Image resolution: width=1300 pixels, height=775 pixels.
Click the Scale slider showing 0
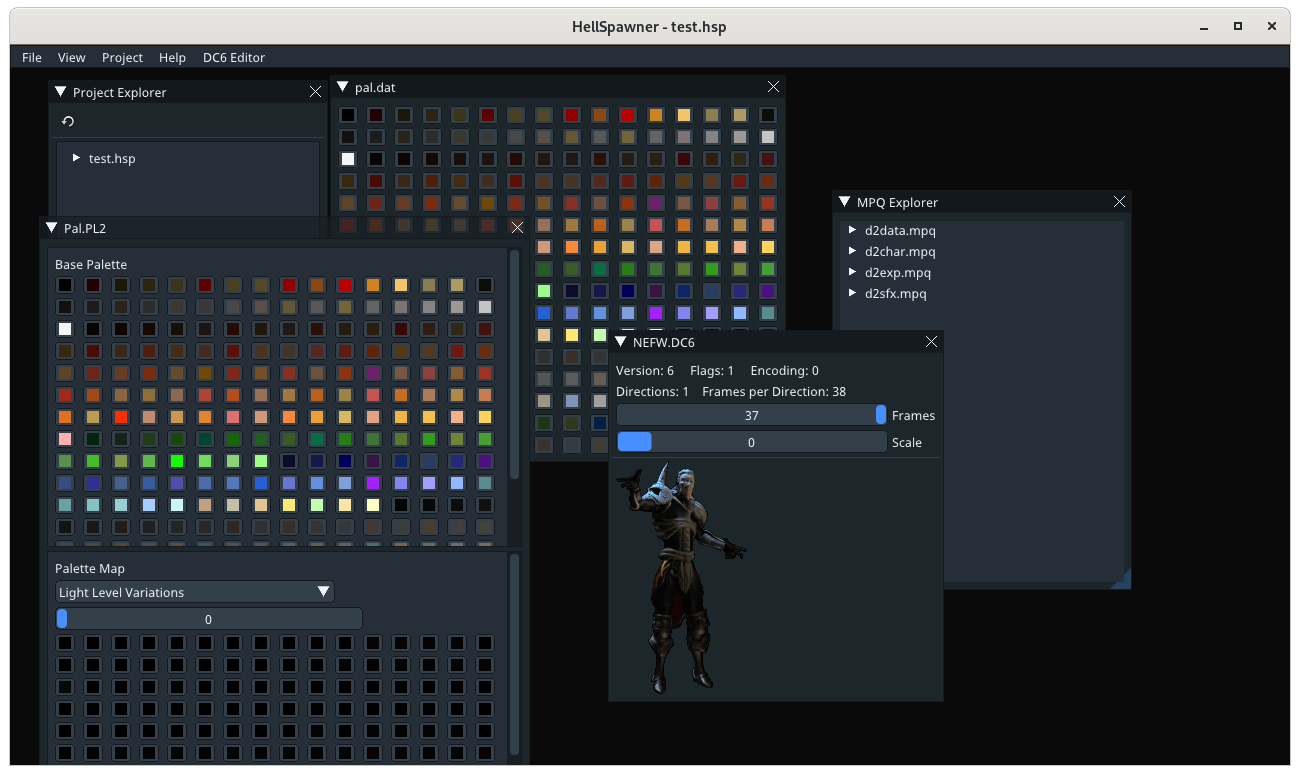[x=751, y=442]
